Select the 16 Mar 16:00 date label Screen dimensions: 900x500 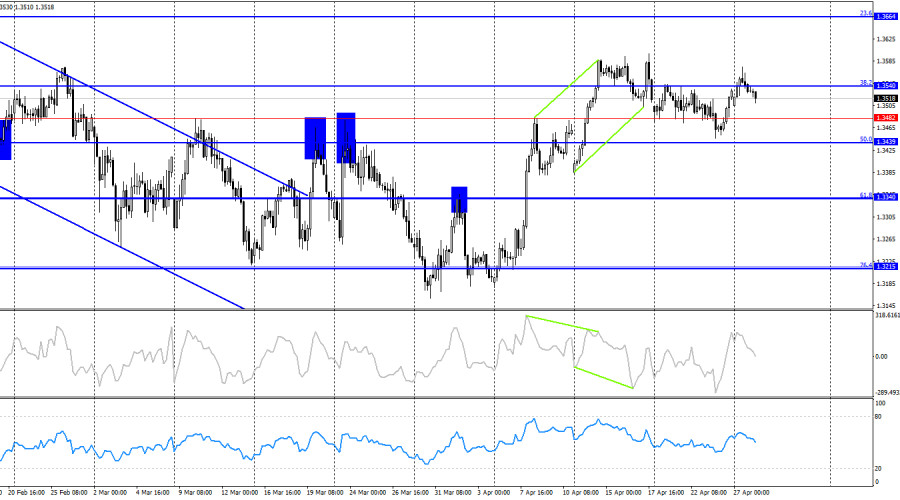pos(282,493)
